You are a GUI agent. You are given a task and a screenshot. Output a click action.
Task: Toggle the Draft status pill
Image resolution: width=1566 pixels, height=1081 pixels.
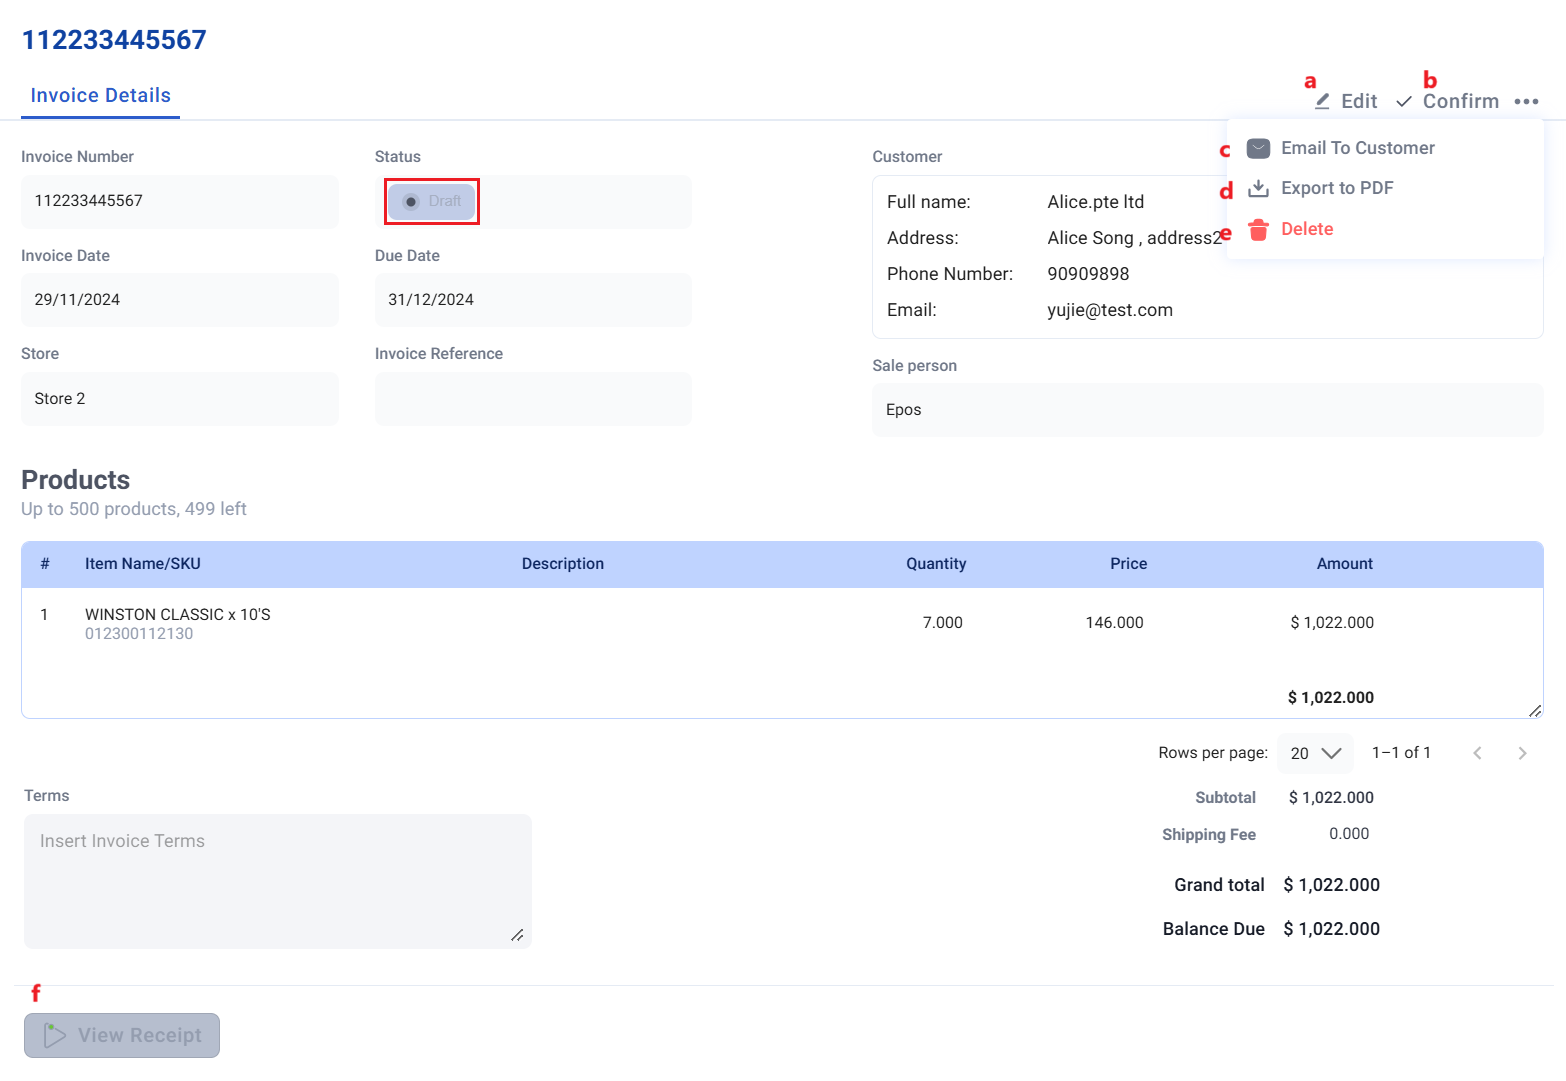(x=431, y=201)
